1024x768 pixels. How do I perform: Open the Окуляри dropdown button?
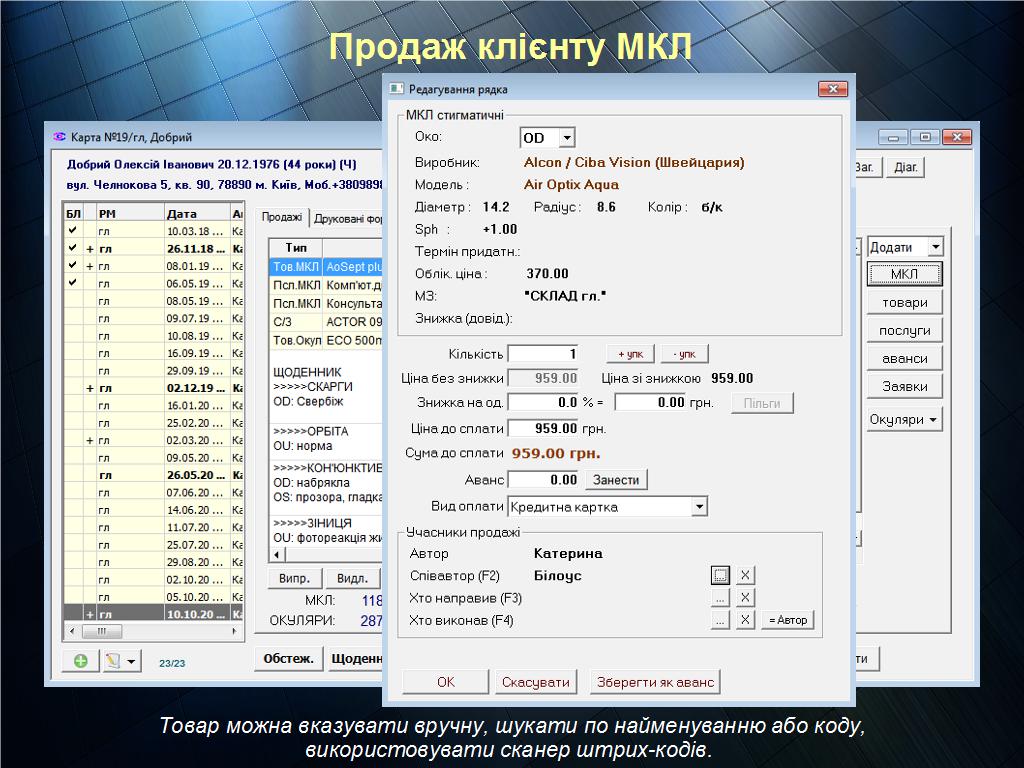pos(904,420)
